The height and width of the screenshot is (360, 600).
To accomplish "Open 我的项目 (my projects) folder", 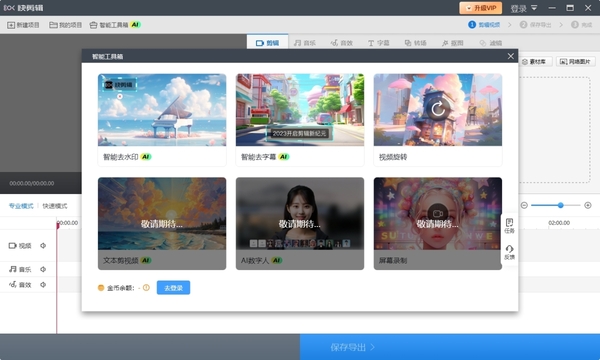I will coord(65,25).
